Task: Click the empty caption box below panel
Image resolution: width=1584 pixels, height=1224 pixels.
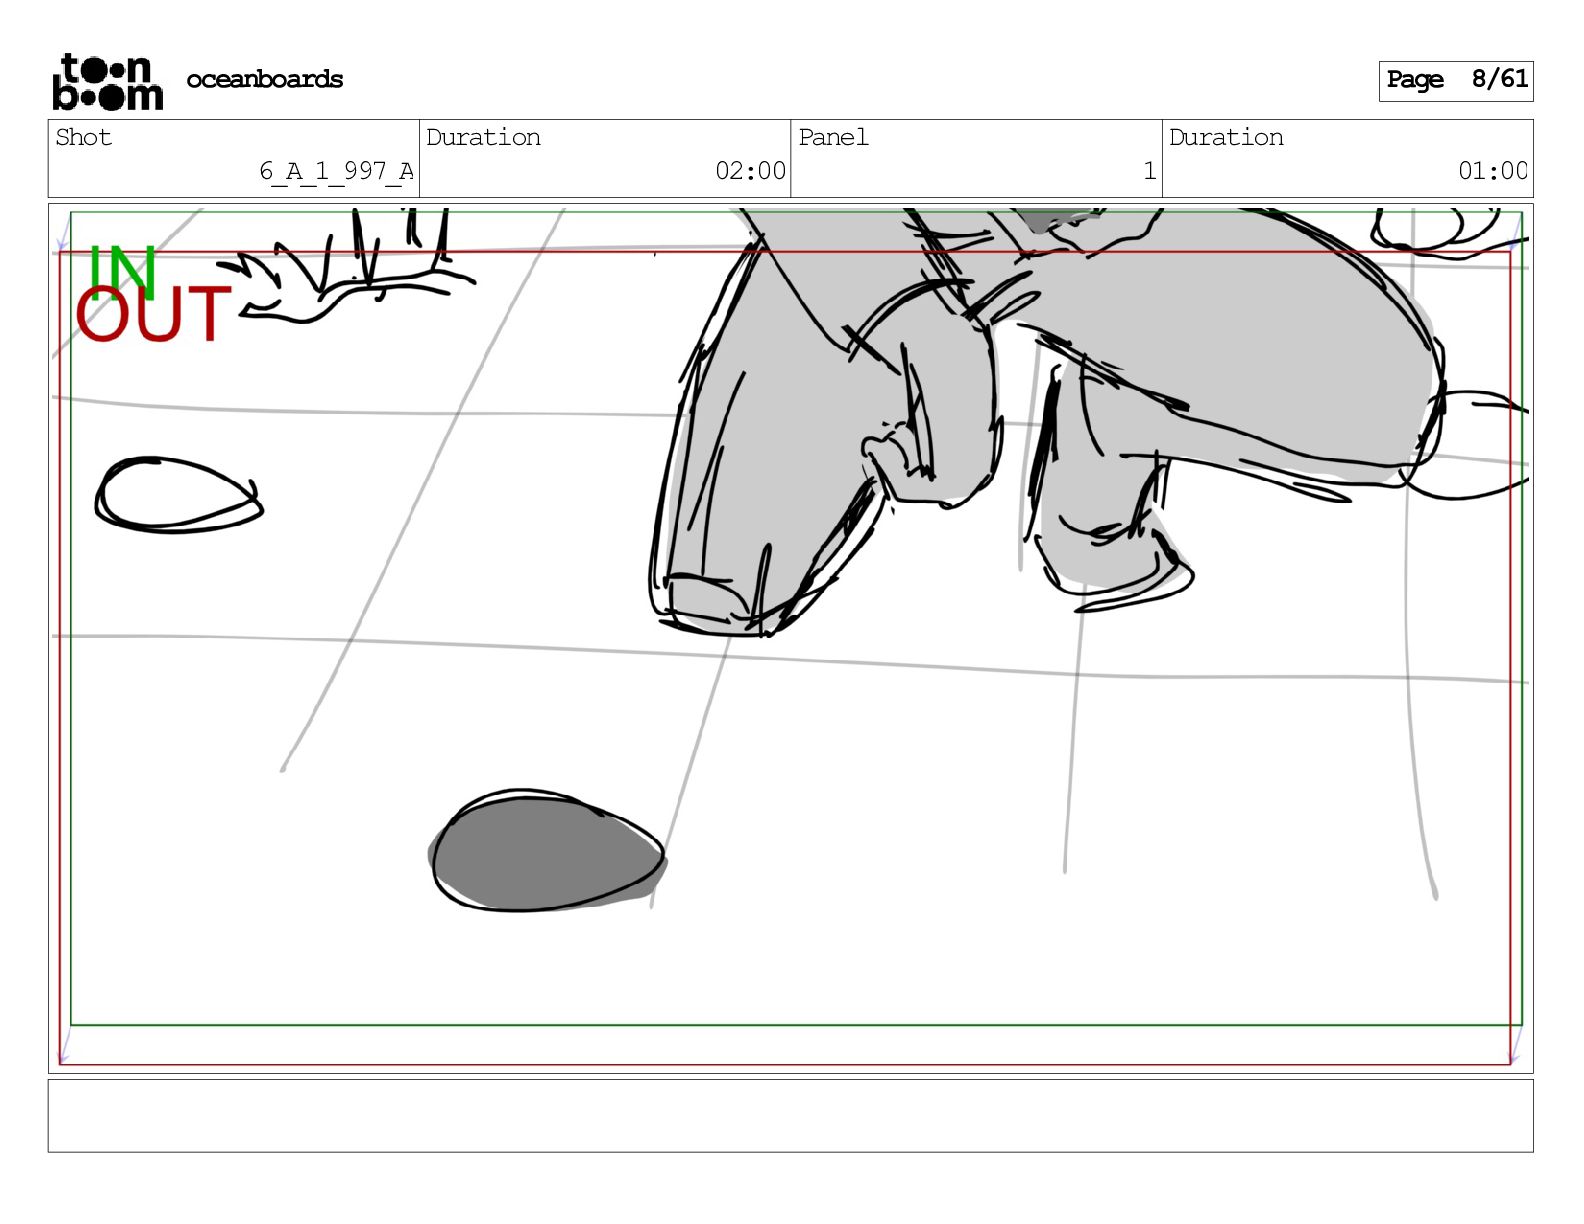Action: click(790, 1115)
